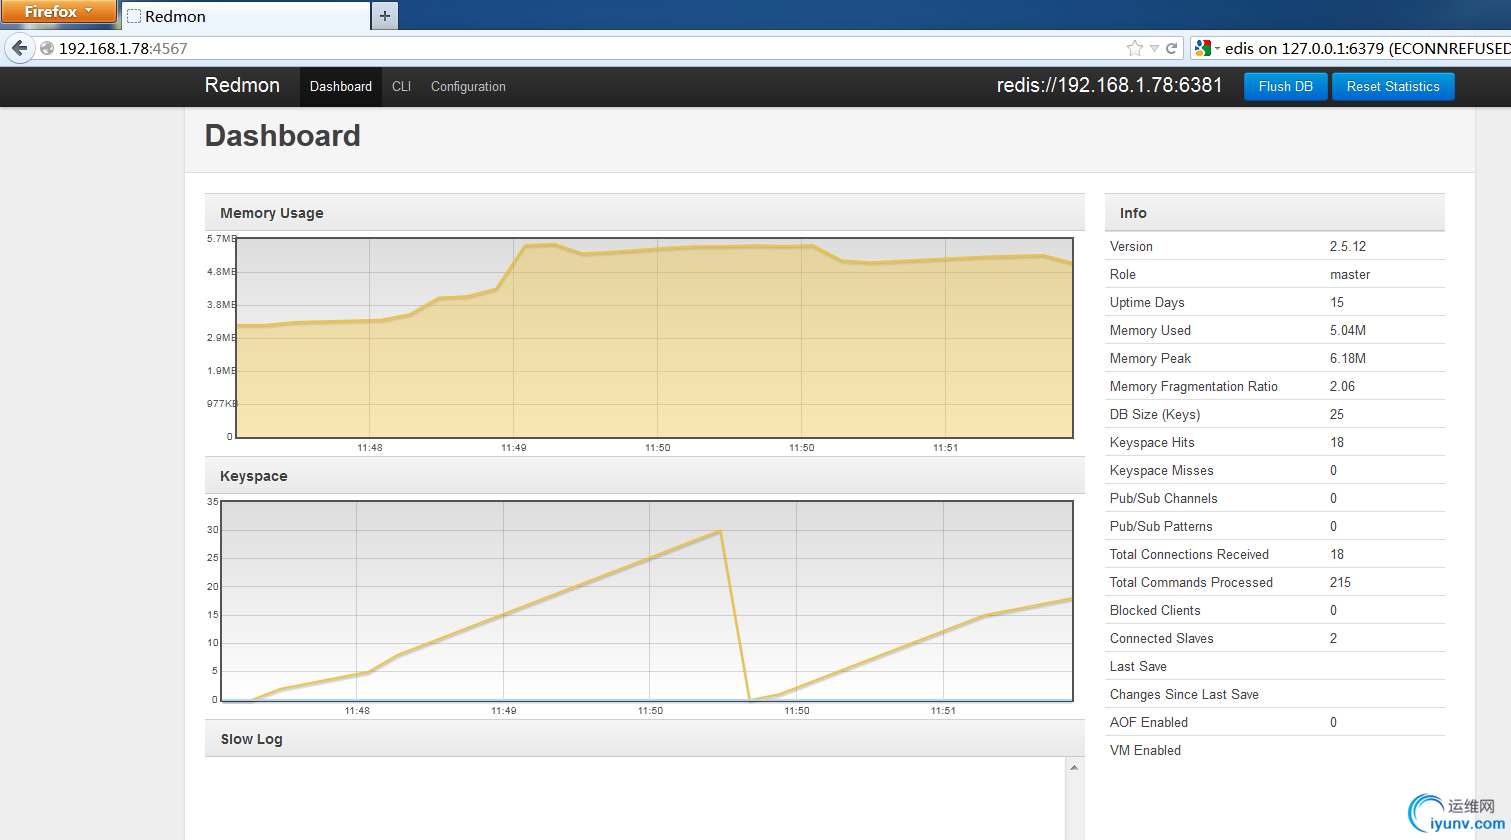1511x840 pixels.
Task: Open the Configuration navigation tab
Action: (x=468, y=87)
